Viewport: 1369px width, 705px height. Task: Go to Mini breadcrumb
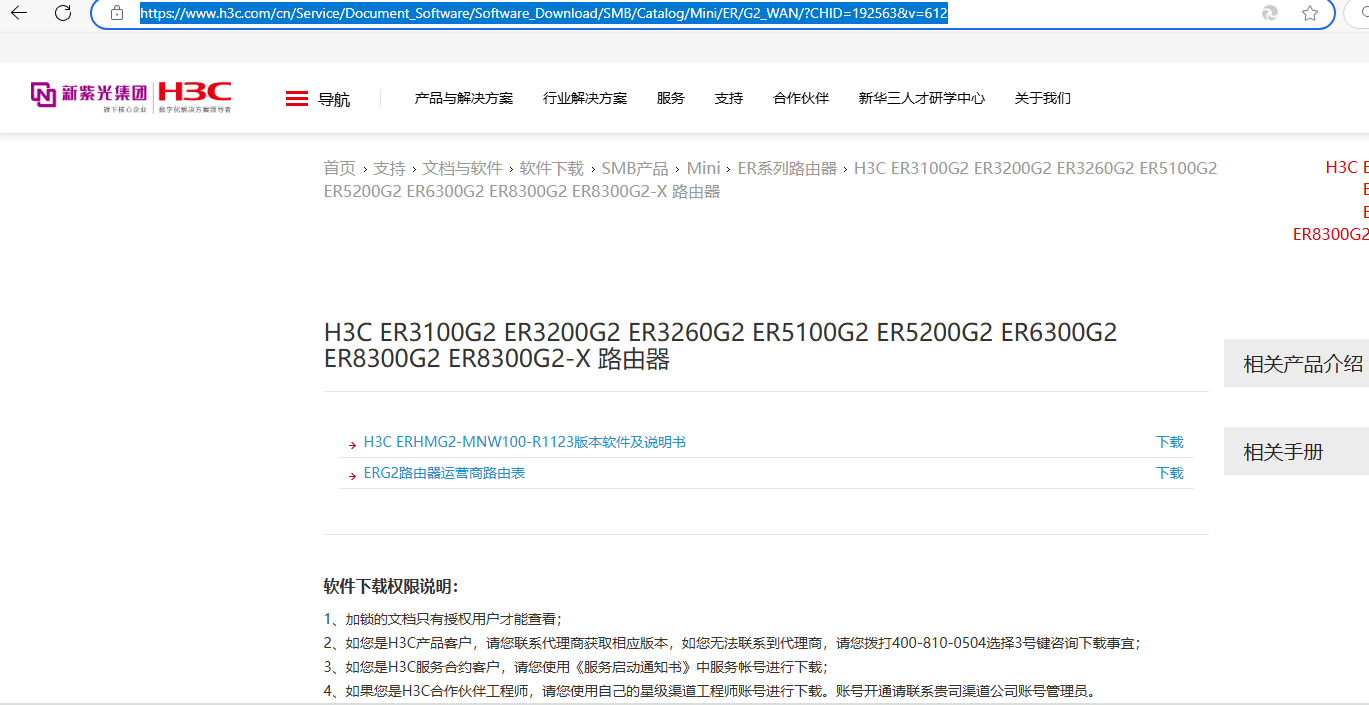pos(703,168)
